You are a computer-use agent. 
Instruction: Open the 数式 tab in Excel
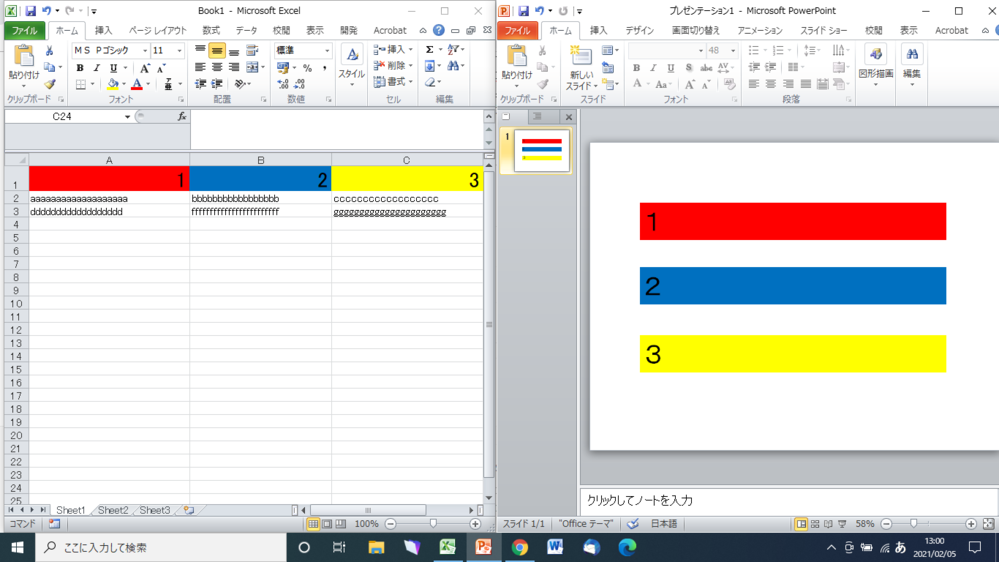click(211, 31)
